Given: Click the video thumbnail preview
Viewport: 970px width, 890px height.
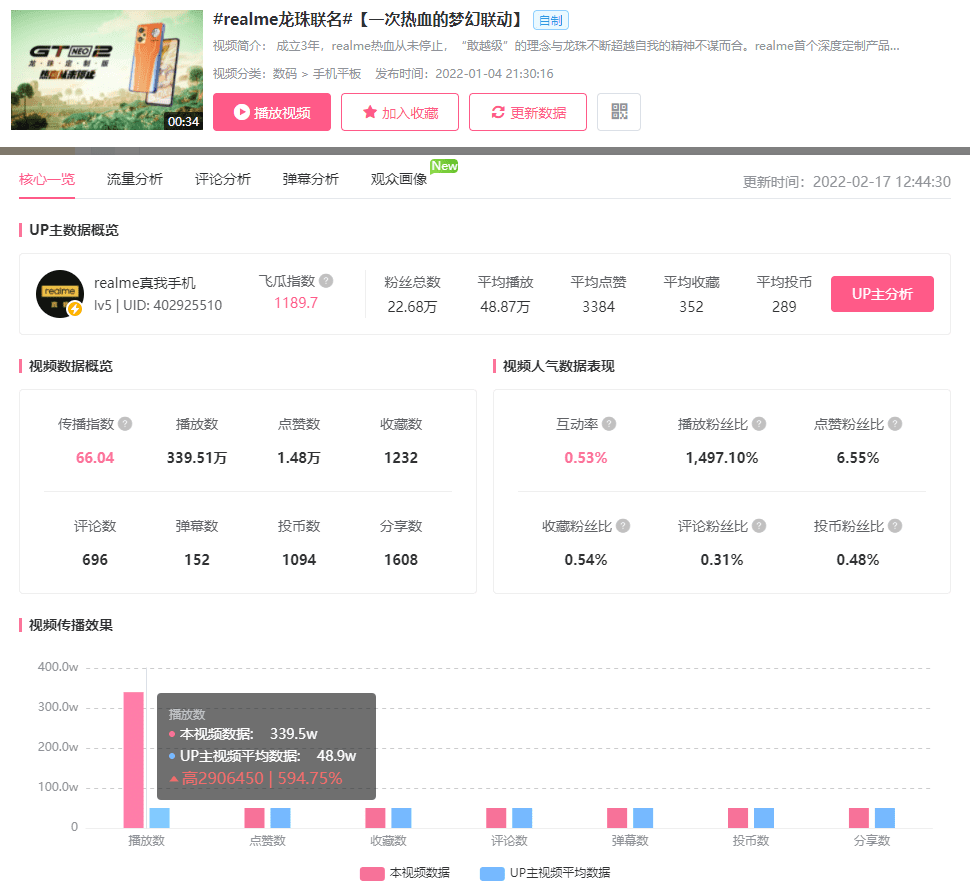Looking at the screenshot, I should tap(106, 70).
